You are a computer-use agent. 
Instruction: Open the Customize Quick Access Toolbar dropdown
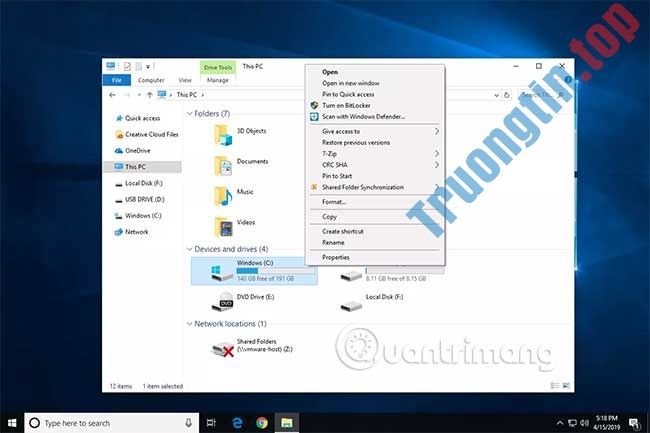coord(148,67)
